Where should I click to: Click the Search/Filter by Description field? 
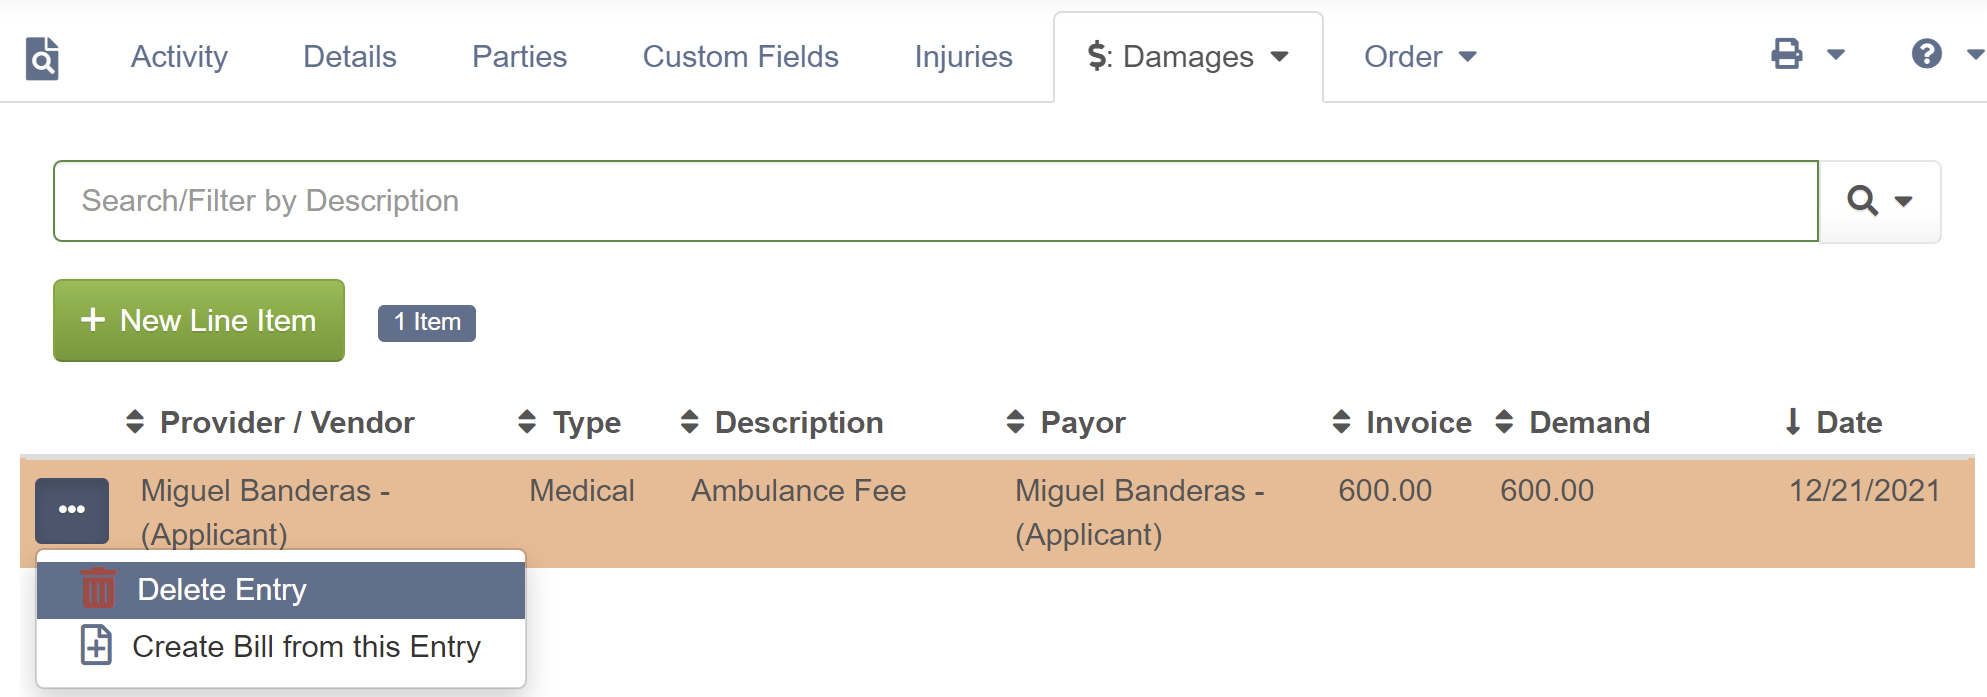(x=936, y=201)
